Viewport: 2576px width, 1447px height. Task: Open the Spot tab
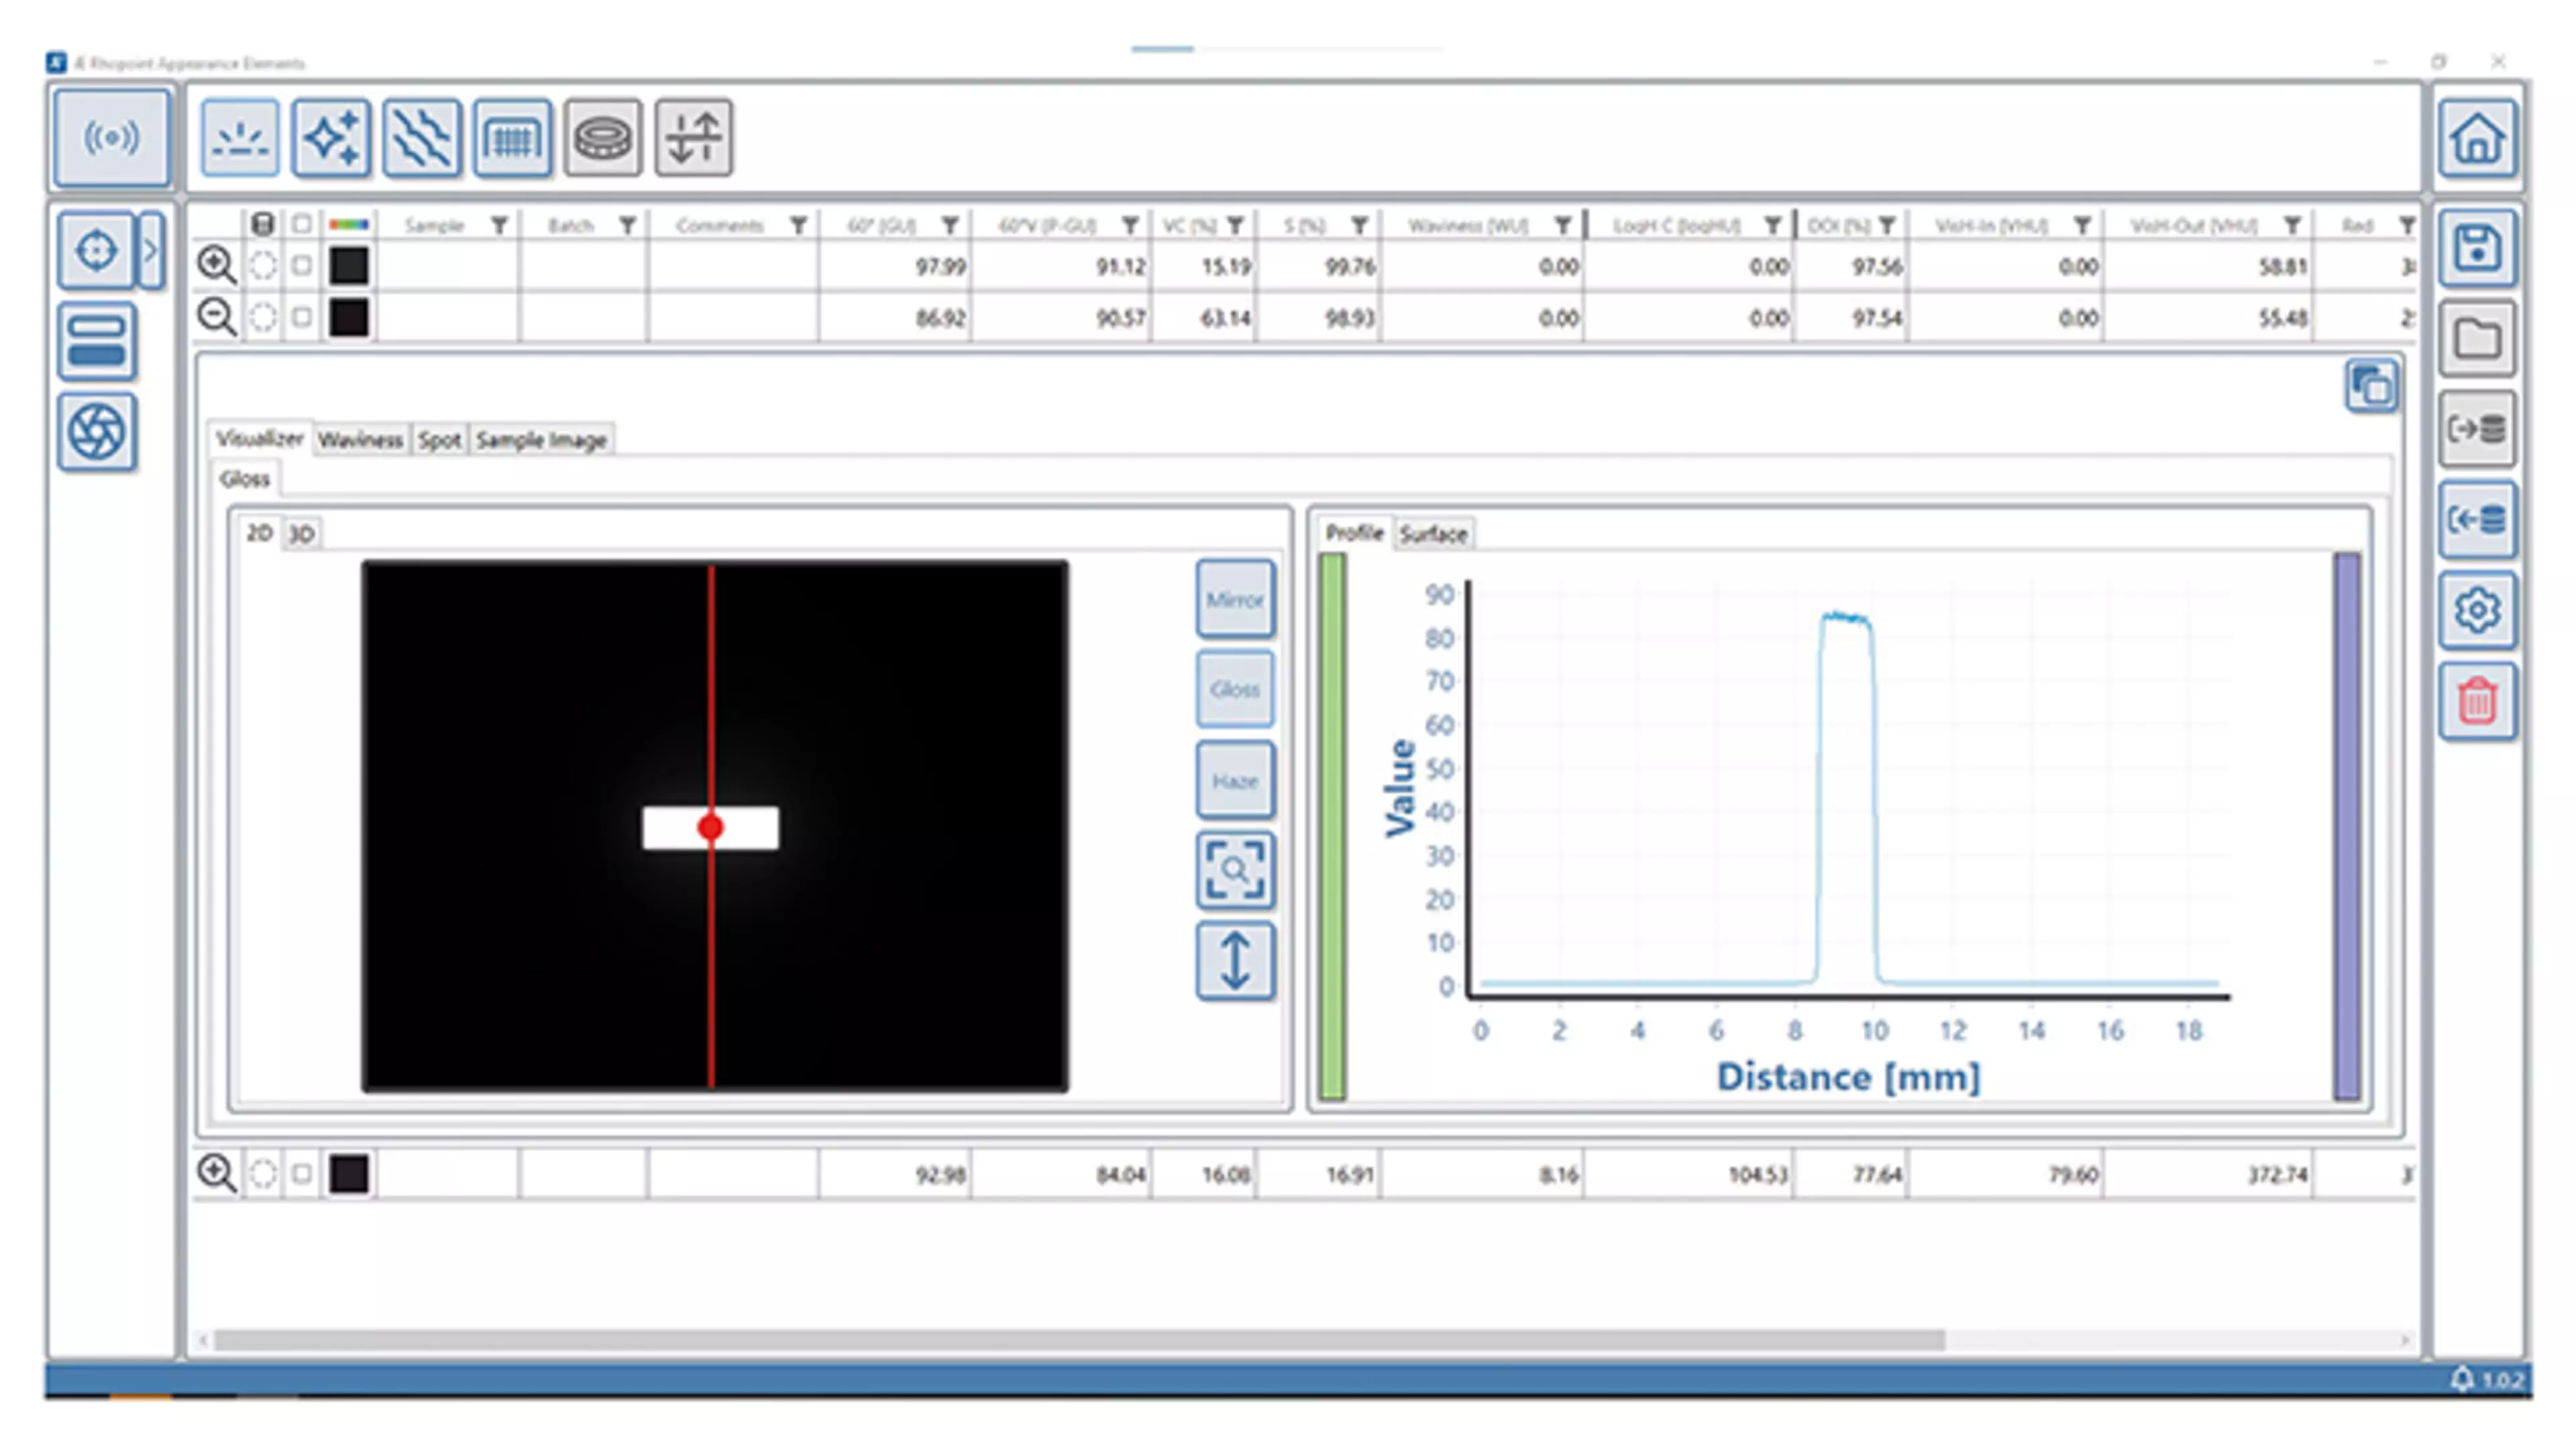439,440
